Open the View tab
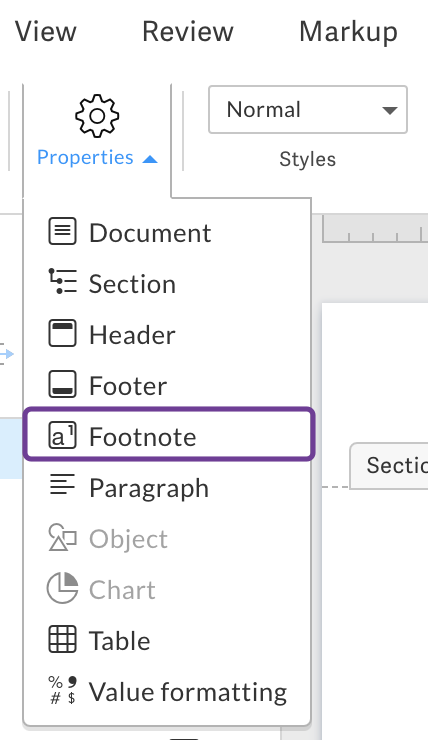 coord(45,32)
